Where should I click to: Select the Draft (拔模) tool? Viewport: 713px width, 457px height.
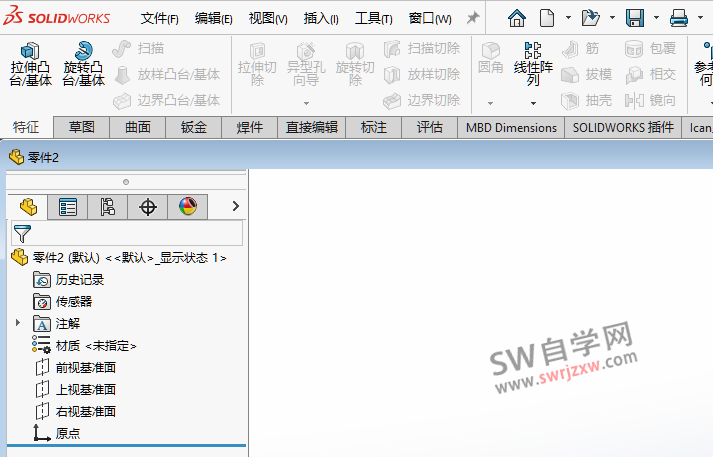coord(587,74)
